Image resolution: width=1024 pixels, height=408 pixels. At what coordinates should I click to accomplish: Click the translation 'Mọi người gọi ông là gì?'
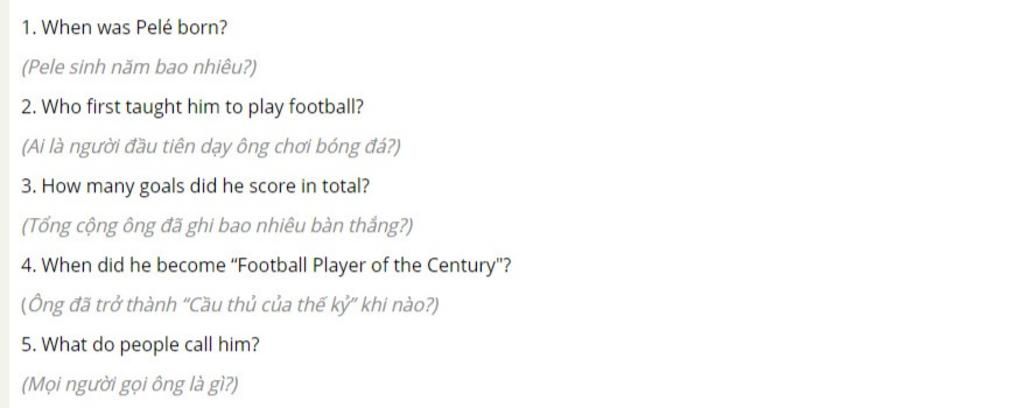pos(130,384)
